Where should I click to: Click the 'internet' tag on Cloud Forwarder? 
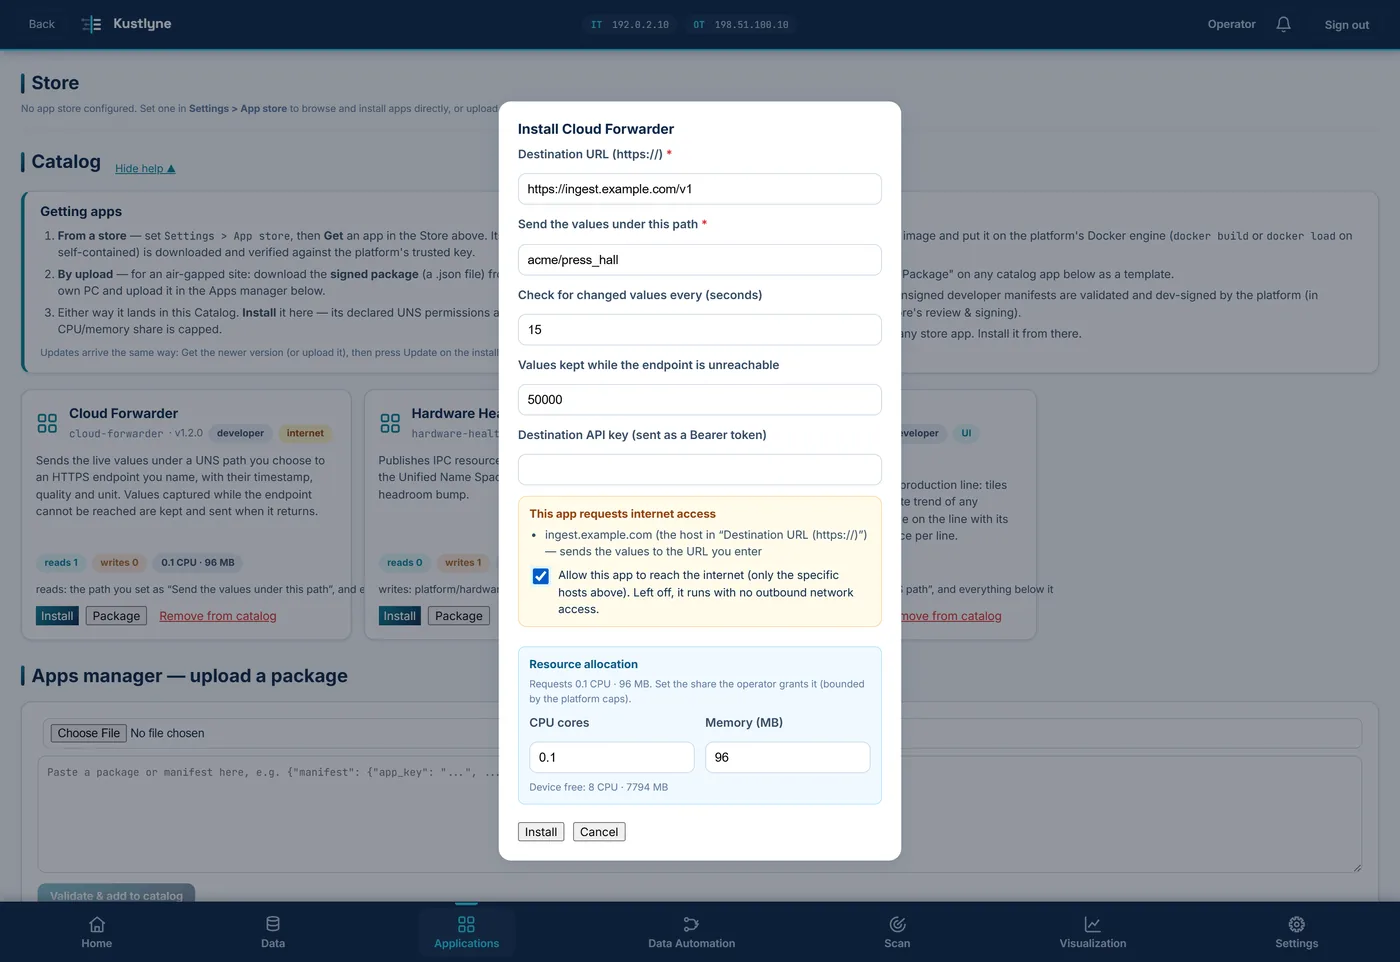305,433
